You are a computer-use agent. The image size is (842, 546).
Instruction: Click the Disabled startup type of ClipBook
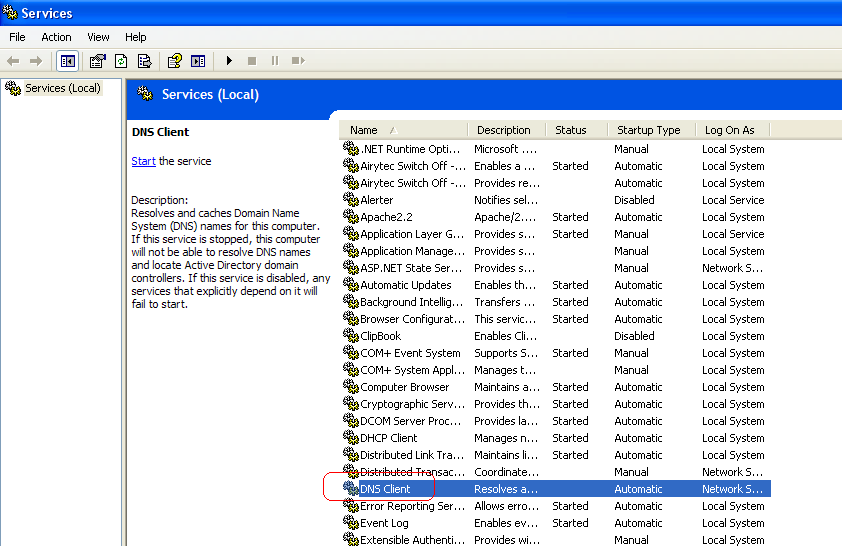634,336
